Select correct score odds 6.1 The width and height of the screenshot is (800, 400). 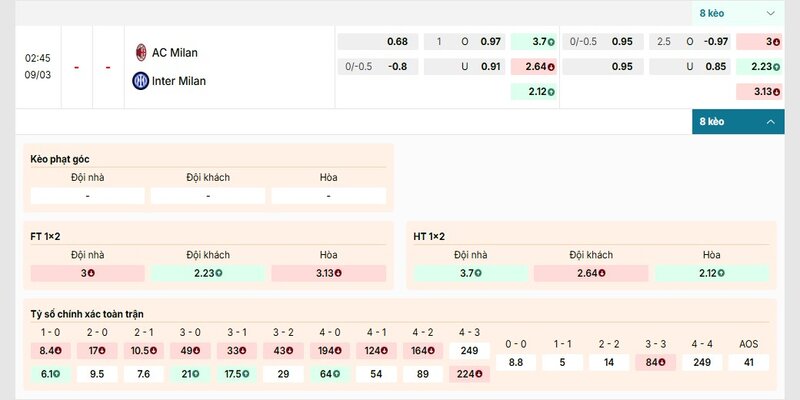pos(51,374)
